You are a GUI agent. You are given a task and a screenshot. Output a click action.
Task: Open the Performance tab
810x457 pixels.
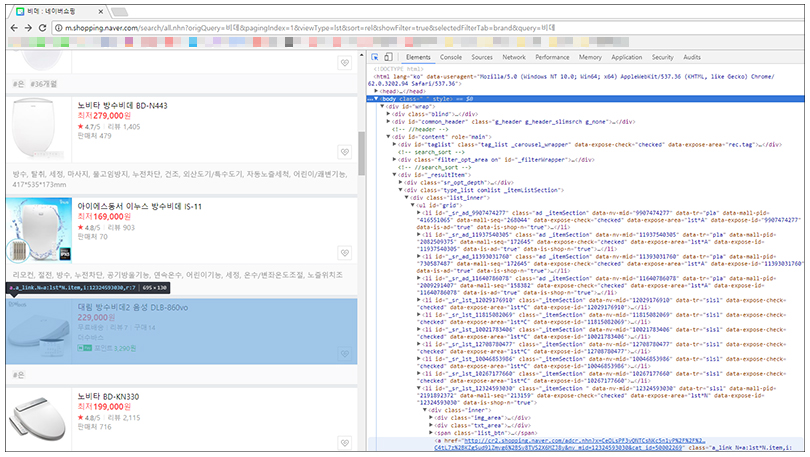(552, 57)
